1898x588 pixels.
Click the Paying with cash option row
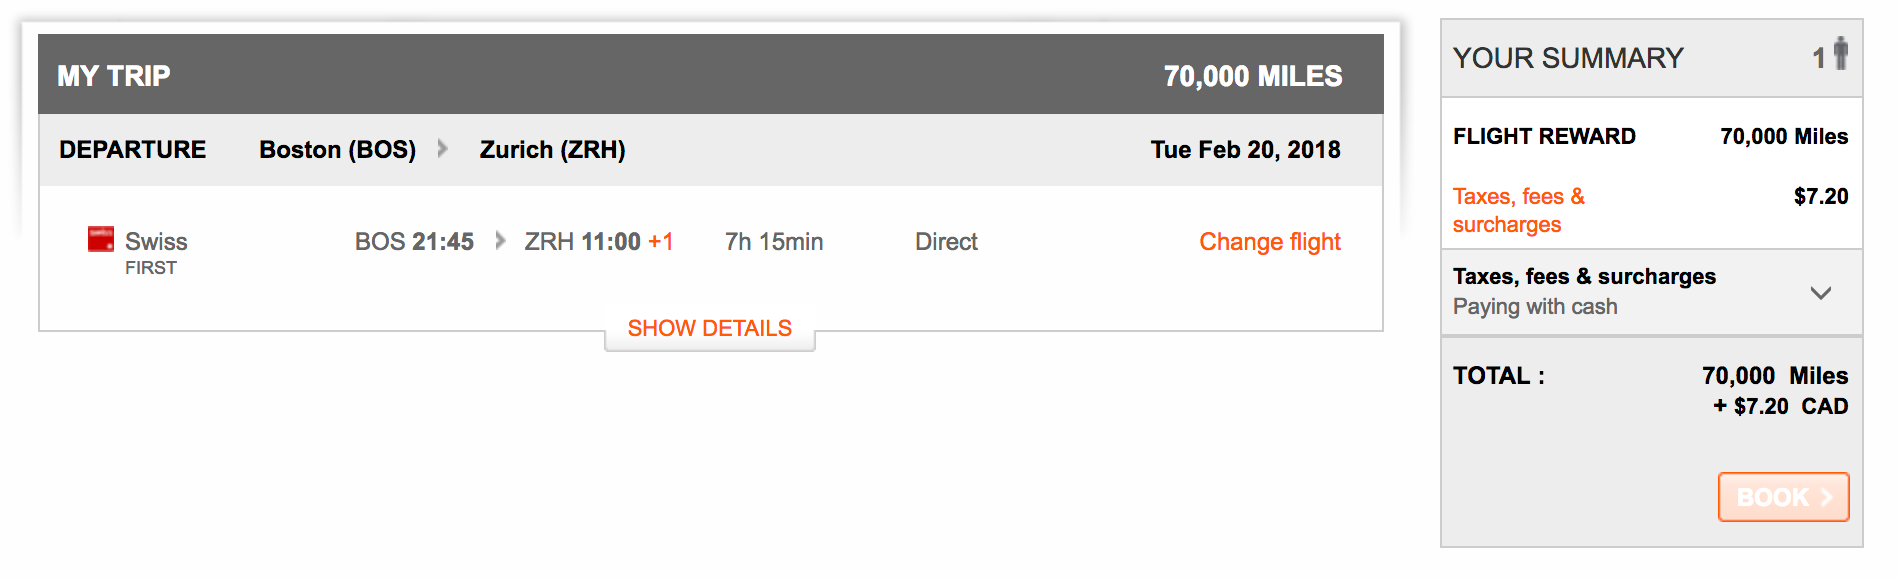pyautogui.click(x=1534, y=307)
